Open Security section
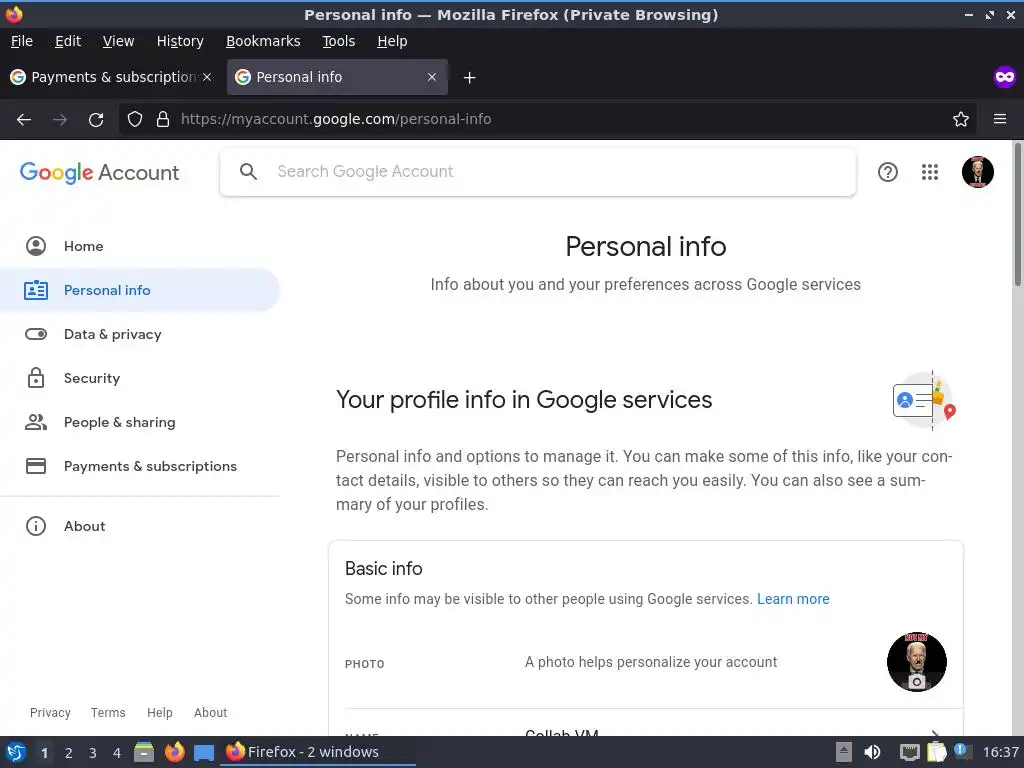 [x=140, y=378]
